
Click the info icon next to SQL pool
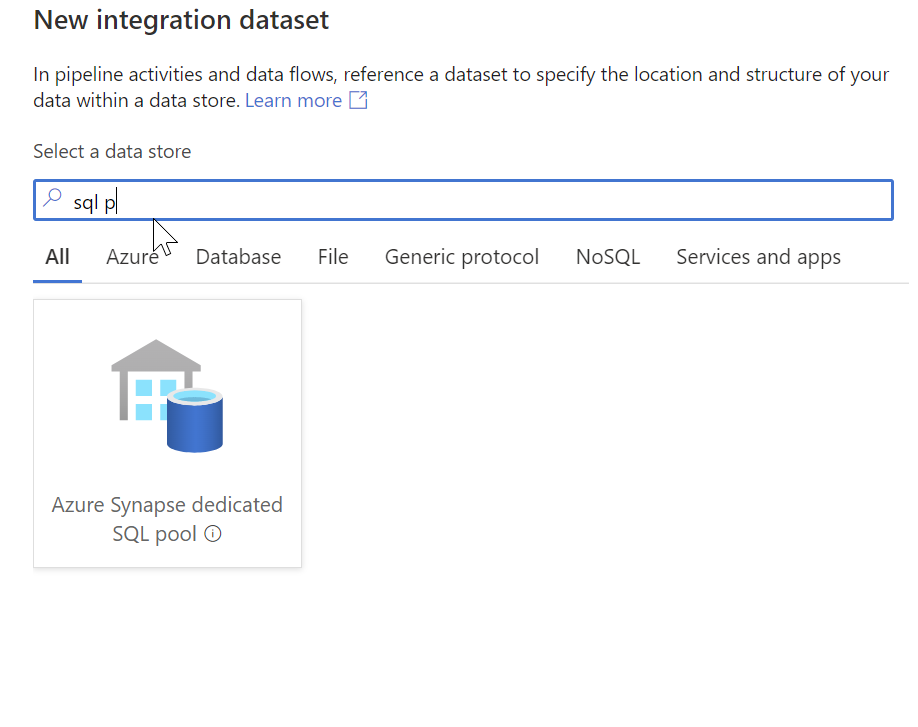tap(213, 534)
